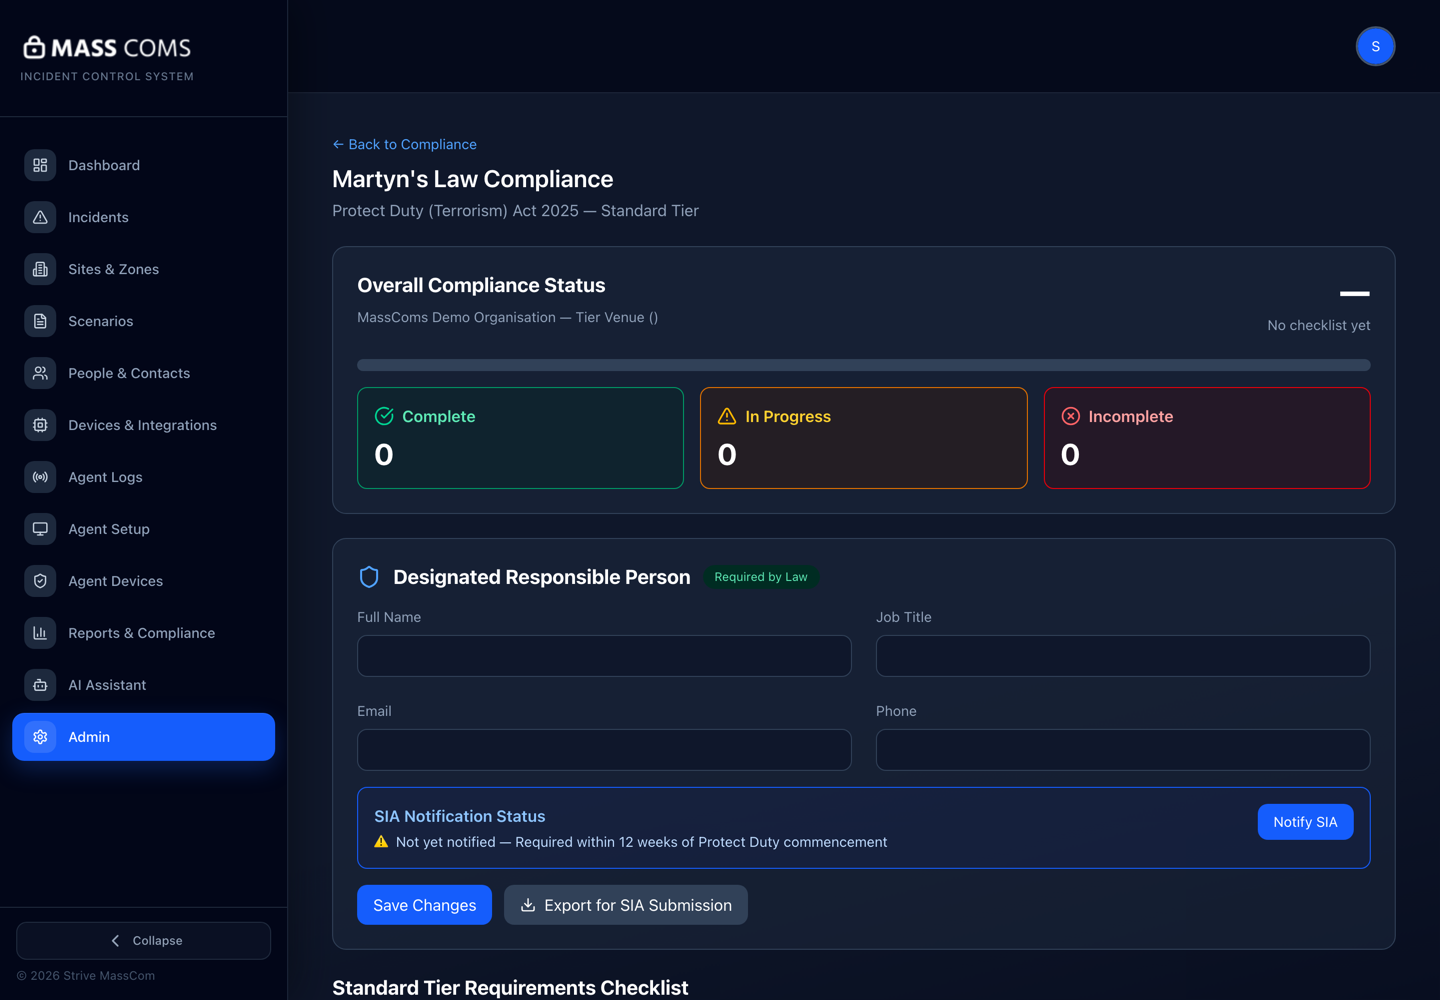Open Agent Logs page
The image size is (1440, 1000).
[x=143, y=477]
